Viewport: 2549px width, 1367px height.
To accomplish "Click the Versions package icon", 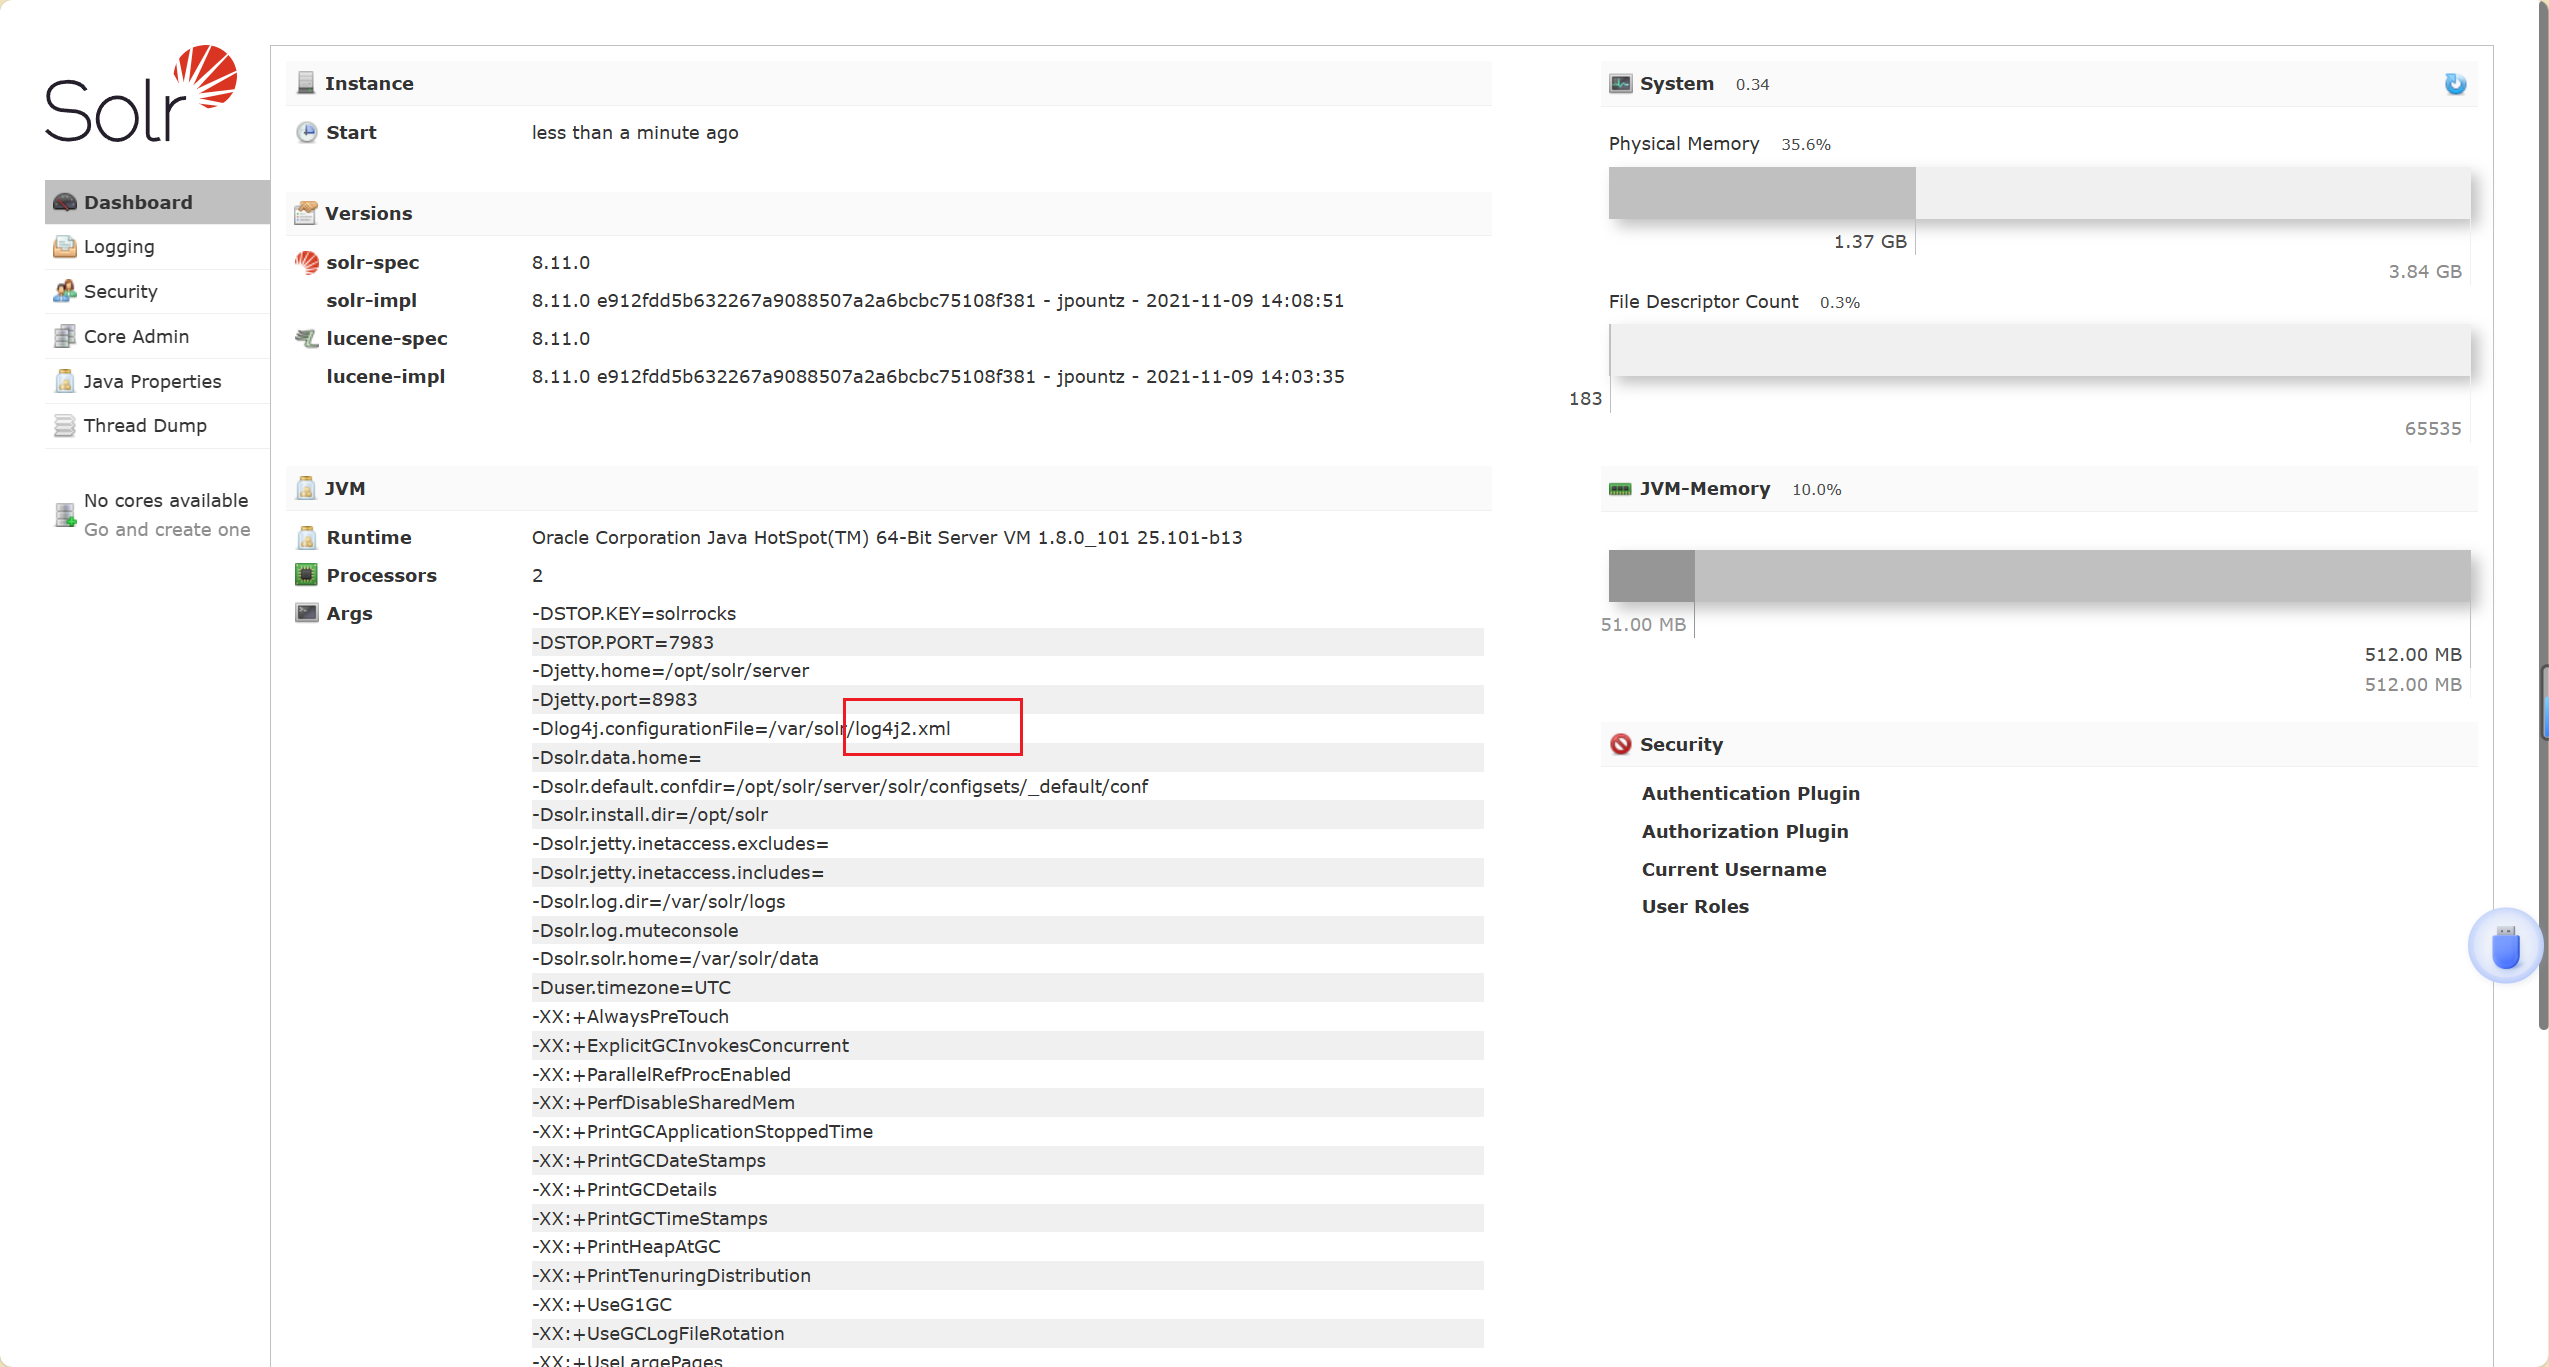I will pyautogui.click(x=305, y=212).
